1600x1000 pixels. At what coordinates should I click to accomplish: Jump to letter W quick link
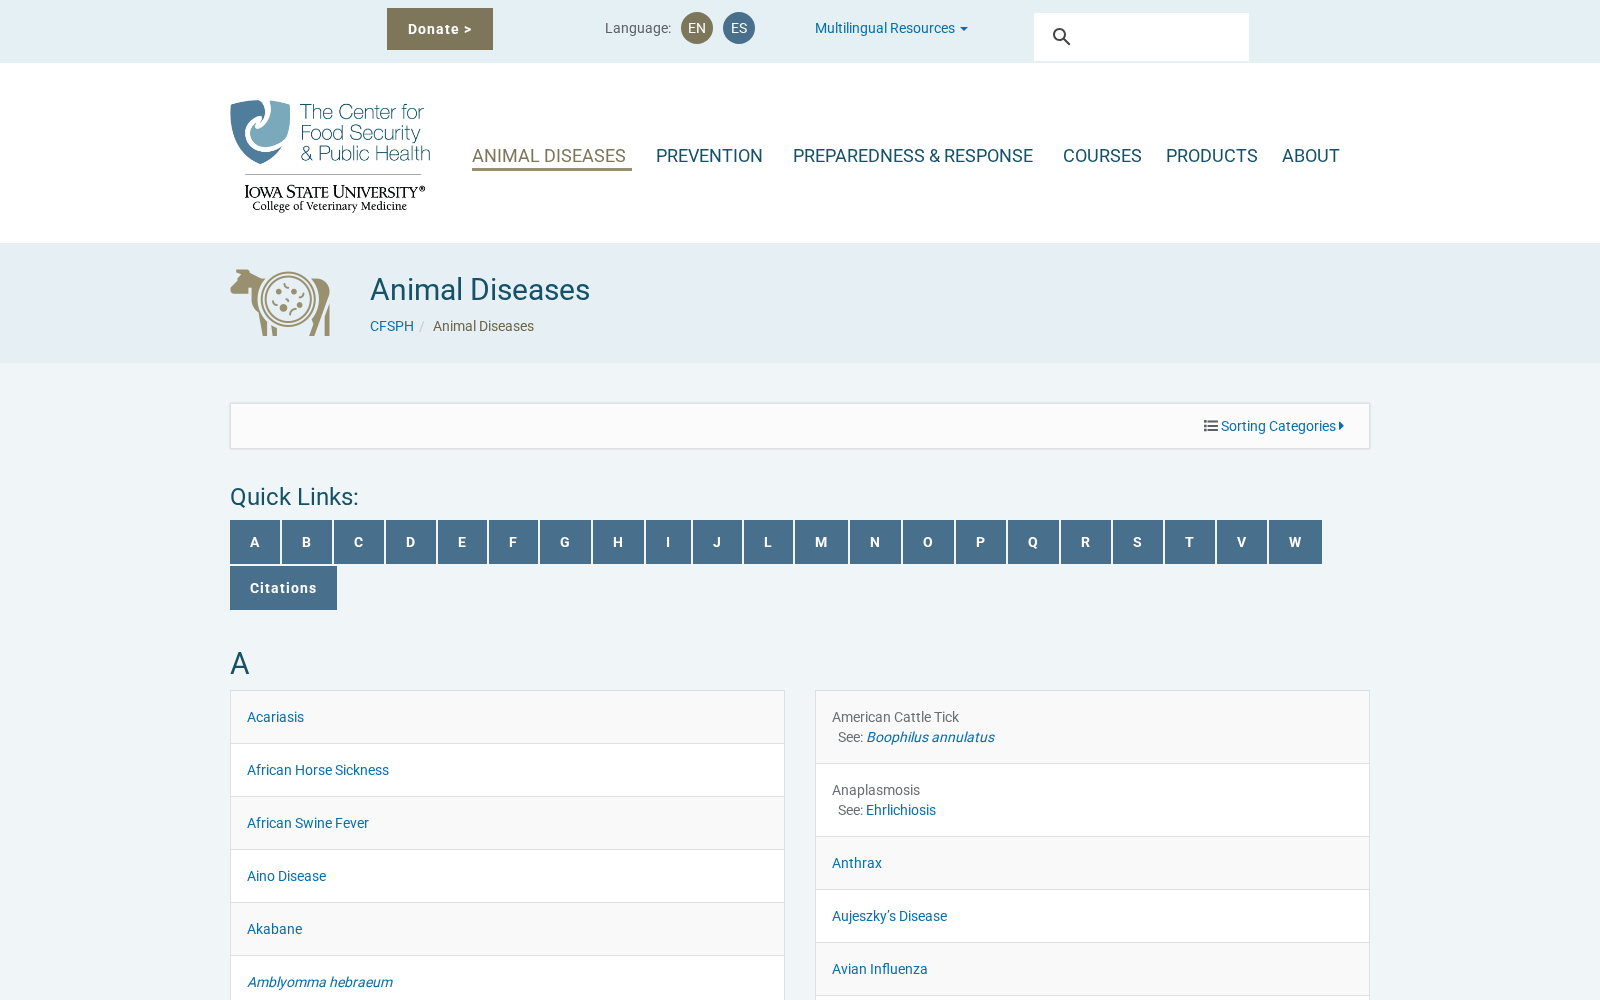[1295, 542]
